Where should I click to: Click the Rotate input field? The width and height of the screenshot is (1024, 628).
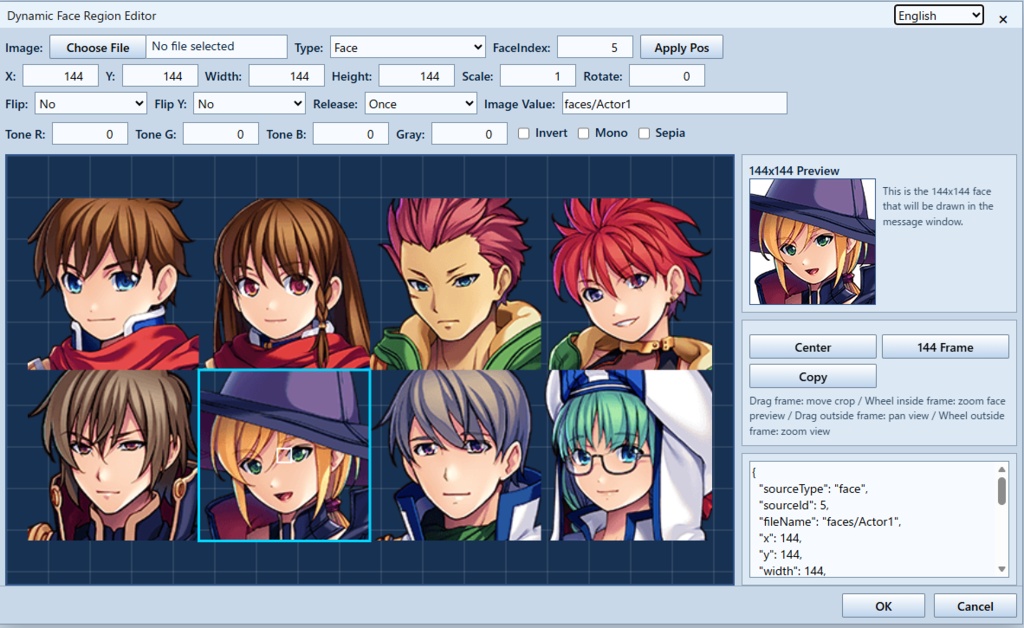[667, 76]
